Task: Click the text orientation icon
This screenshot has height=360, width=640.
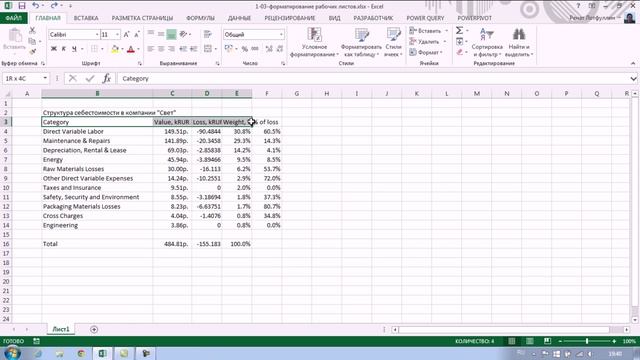Action: tap(183, 34)
